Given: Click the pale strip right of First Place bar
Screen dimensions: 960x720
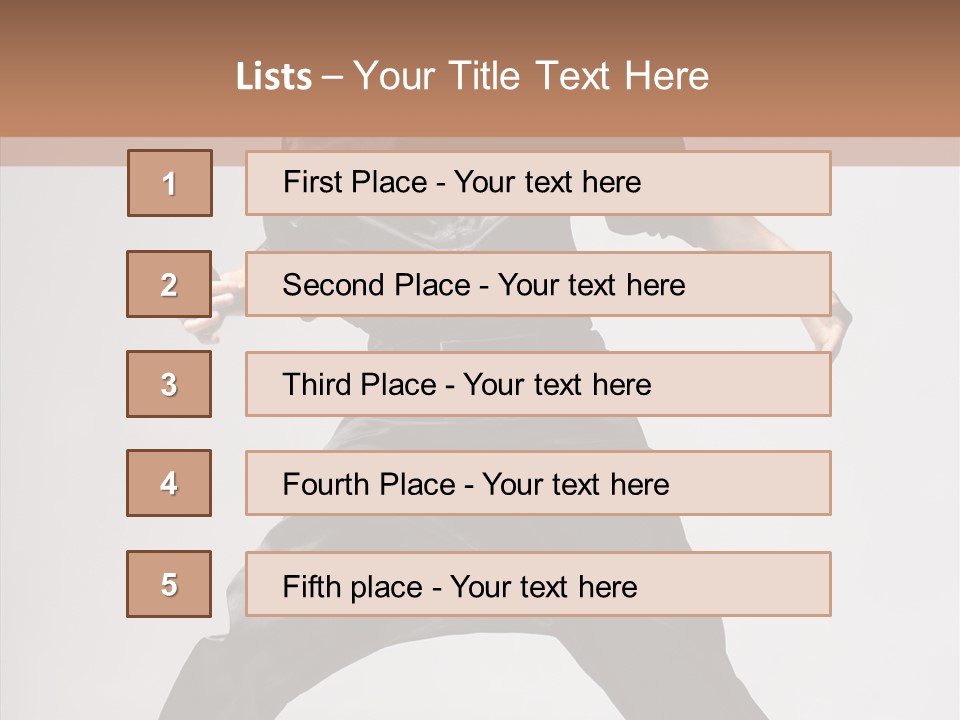Looking at the screenshot, I should point(896,152).
